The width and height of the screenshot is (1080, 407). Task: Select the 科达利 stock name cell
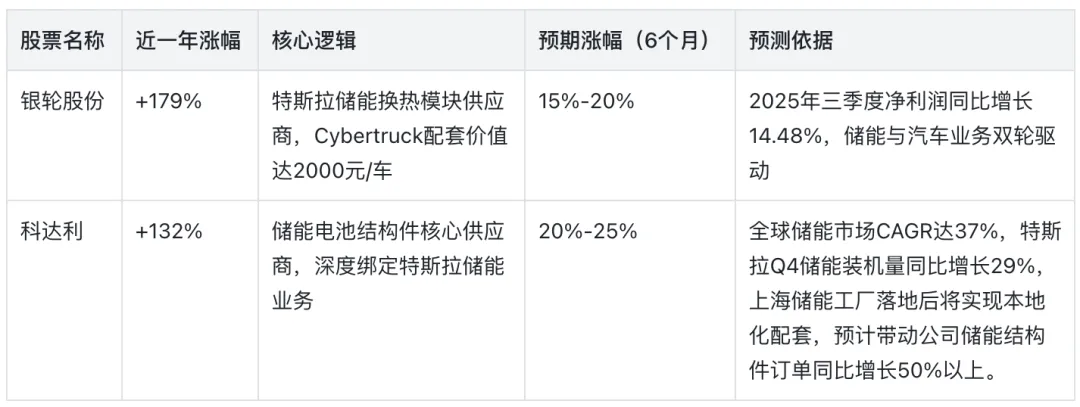[x=52, y=231]
